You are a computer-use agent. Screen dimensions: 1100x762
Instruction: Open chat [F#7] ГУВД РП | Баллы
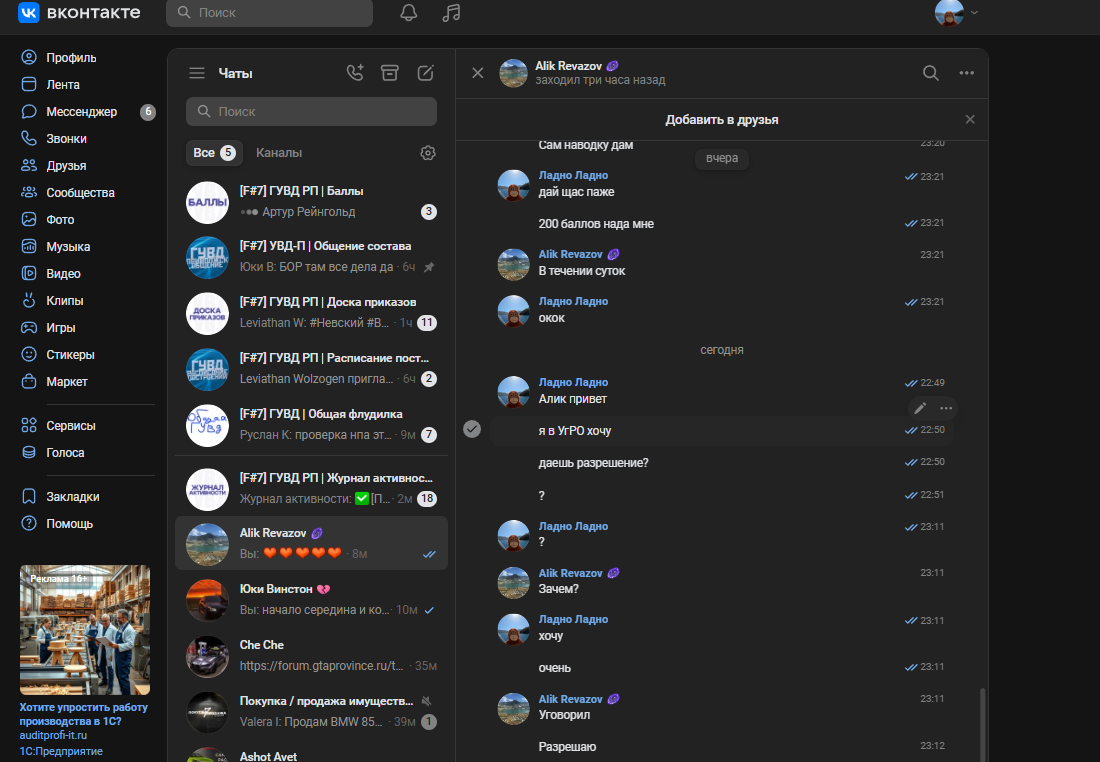coord(311,202)
